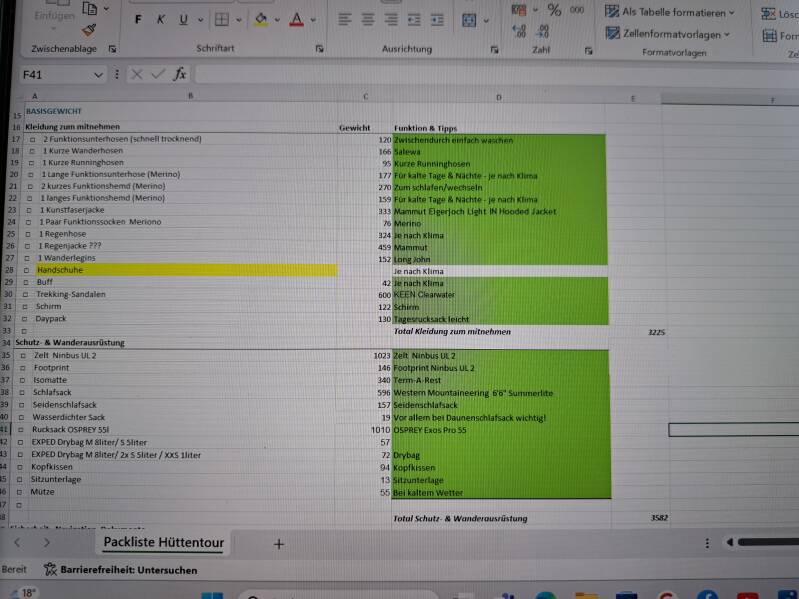Apply red font color

pyautogui.click(x=297, y=20)
